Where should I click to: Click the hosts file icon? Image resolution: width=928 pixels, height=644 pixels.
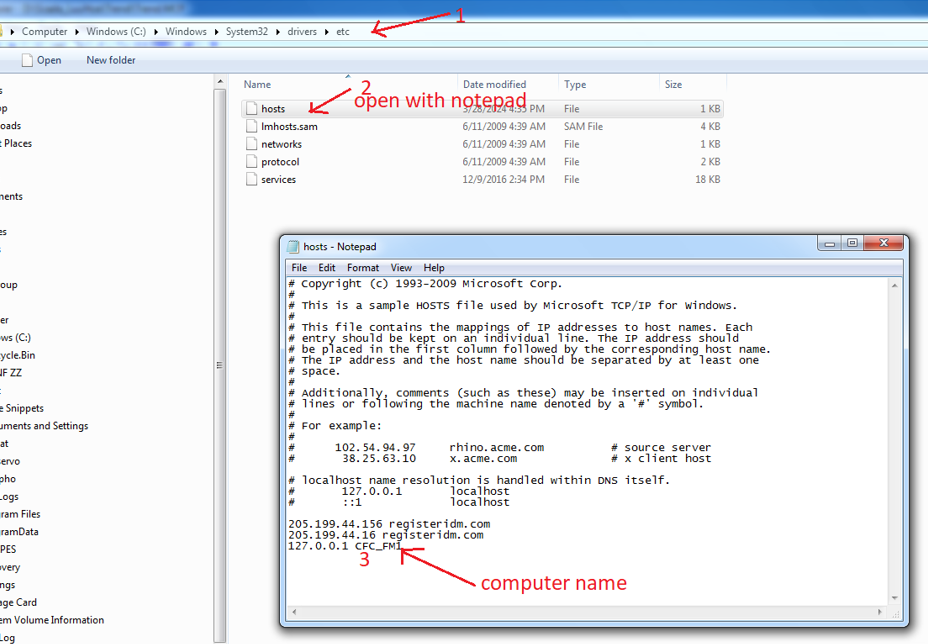(252, 108)
